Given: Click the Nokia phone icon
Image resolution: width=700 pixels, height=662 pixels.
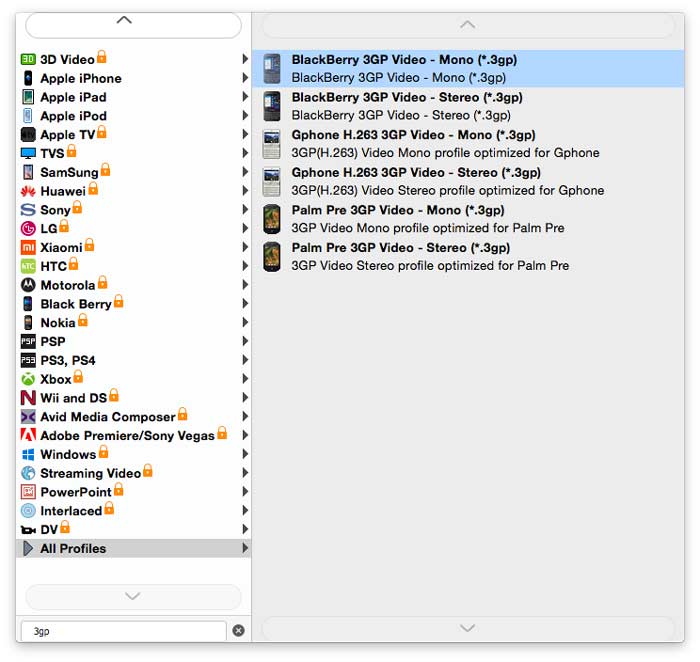Looking at the screenshot, I should pyautogui.click(x=28, y=323).
